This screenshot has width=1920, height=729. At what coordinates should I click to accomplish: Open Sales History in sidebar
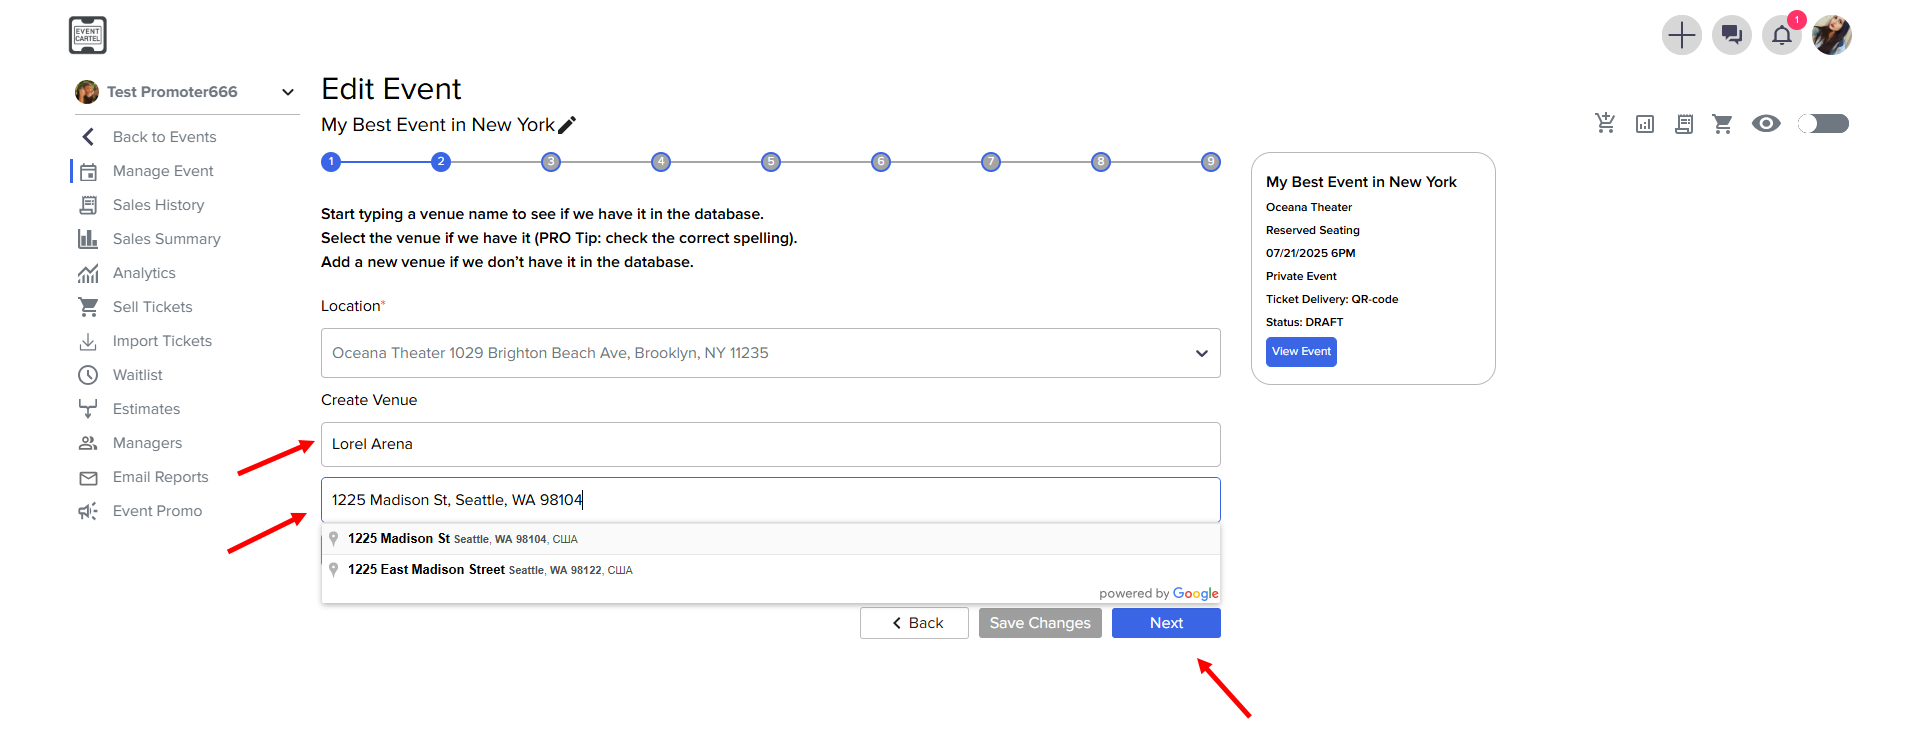point(158,205)
